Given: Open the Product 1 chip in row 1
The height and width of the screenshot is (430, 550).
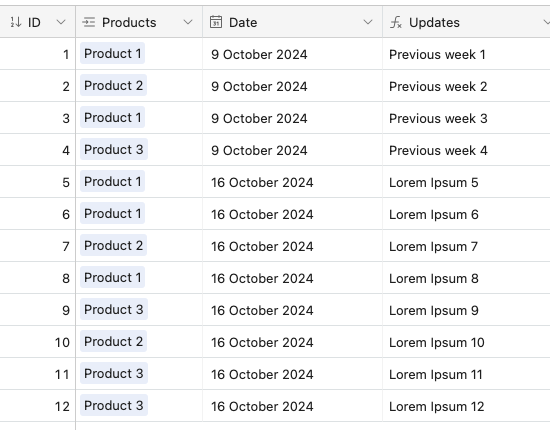Looking at the screenshot, I should click(x=113, y=53).
